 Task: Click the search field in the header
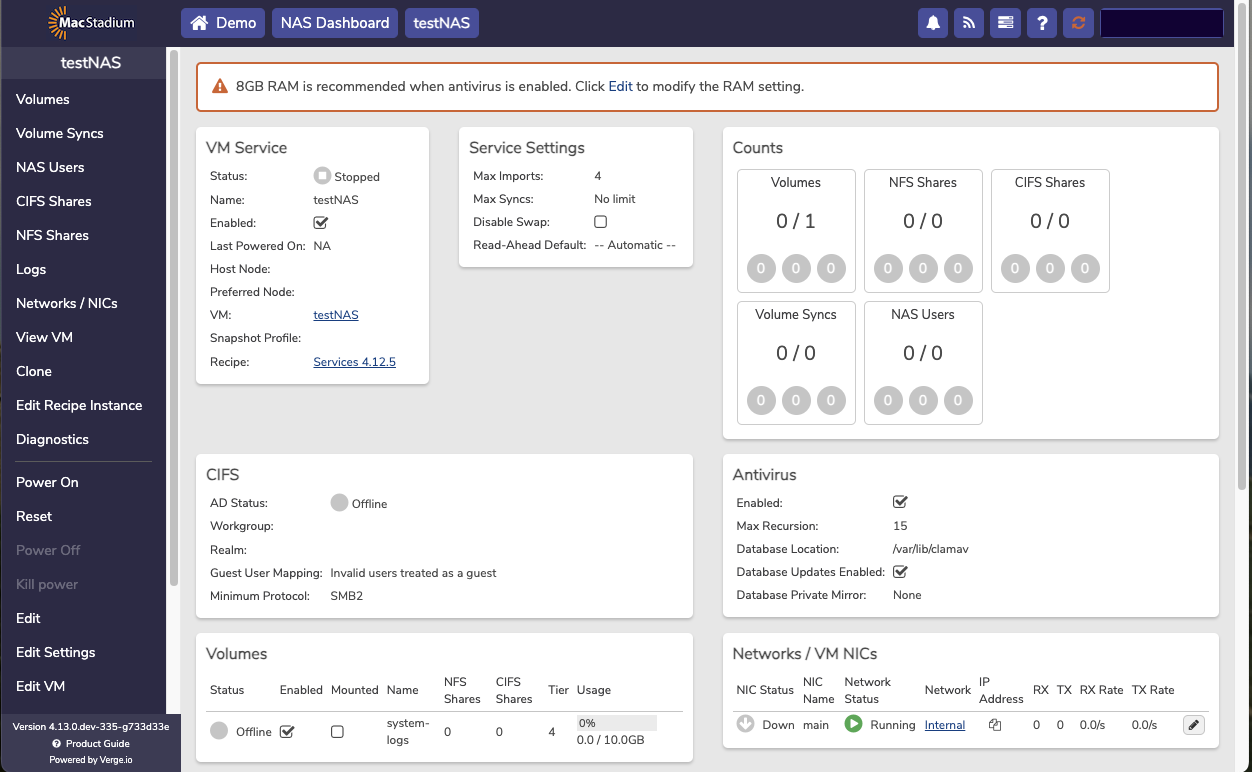point(1161,23)
